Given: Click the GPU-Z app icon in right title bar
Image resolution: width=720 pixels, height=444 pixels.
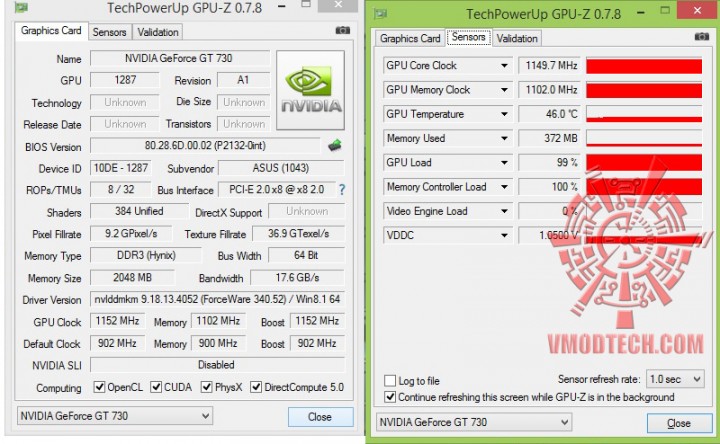Looking at the screenshot, I should (380, 14).
